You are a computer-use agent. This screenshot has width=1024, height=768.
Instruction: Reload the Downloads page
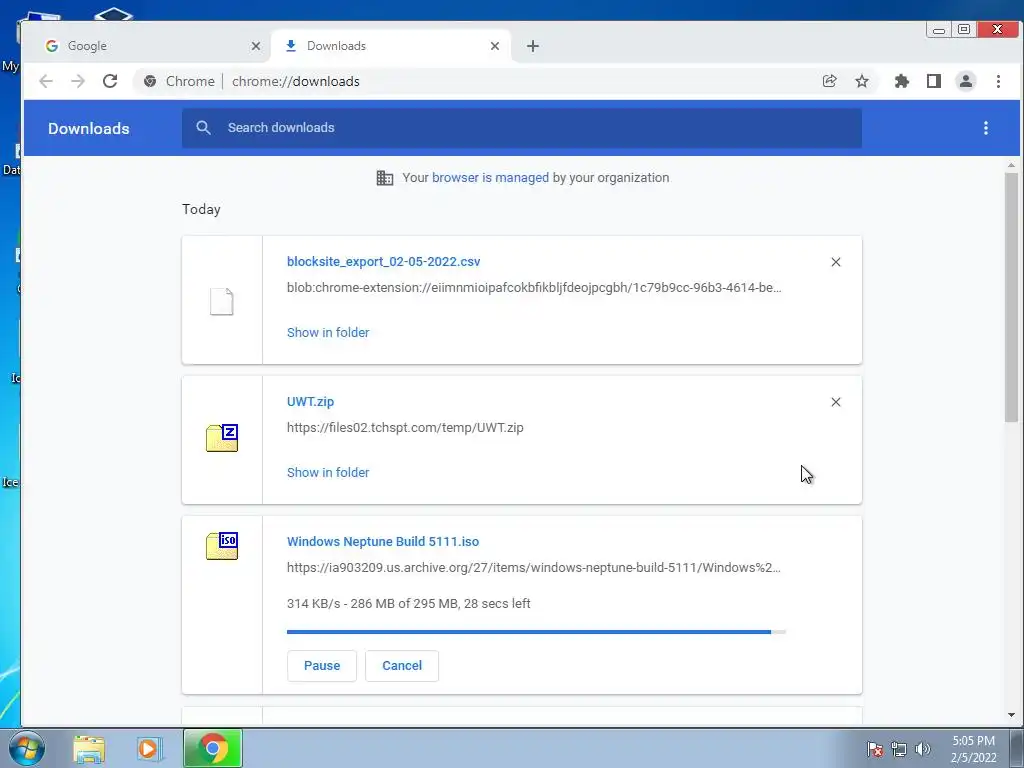coord(110,81)
